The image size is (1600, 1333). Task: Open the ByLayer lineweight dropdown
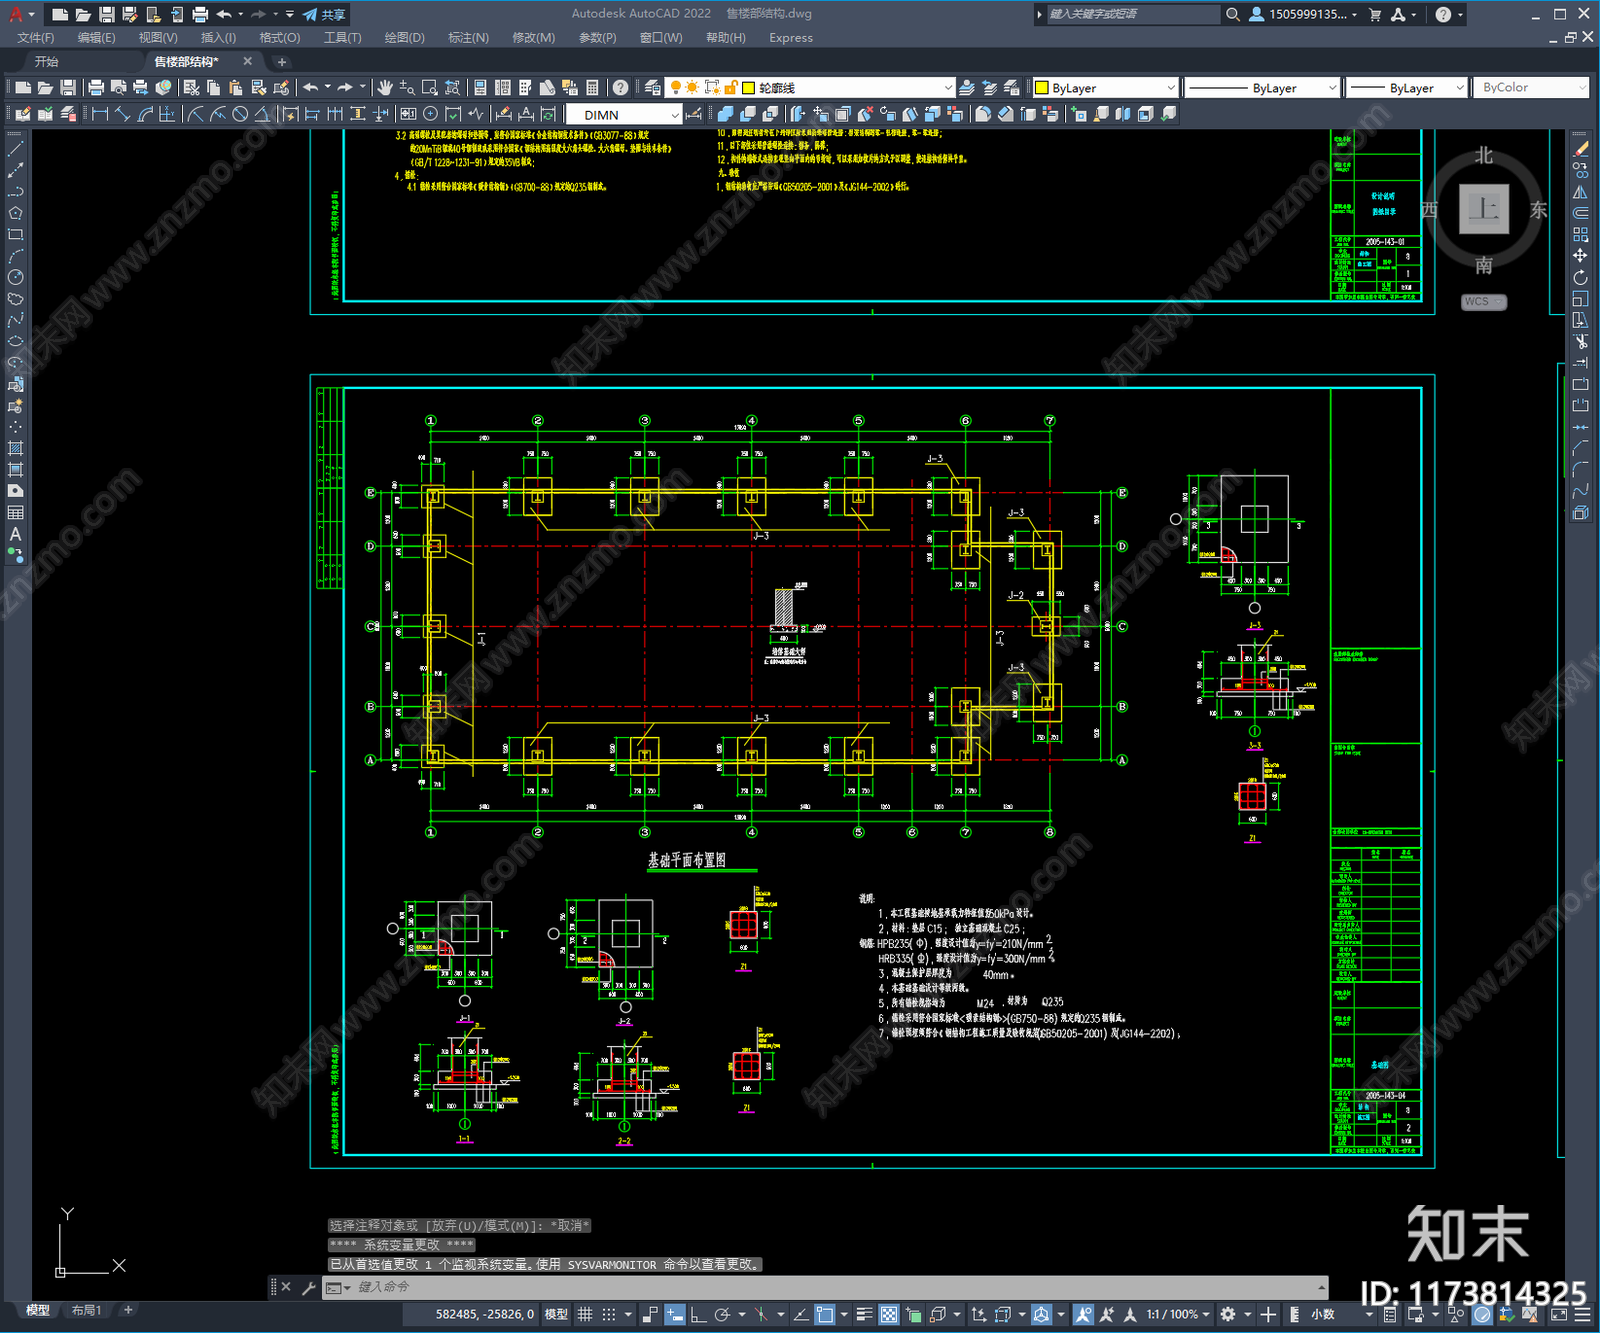[x=1406, y=88]
